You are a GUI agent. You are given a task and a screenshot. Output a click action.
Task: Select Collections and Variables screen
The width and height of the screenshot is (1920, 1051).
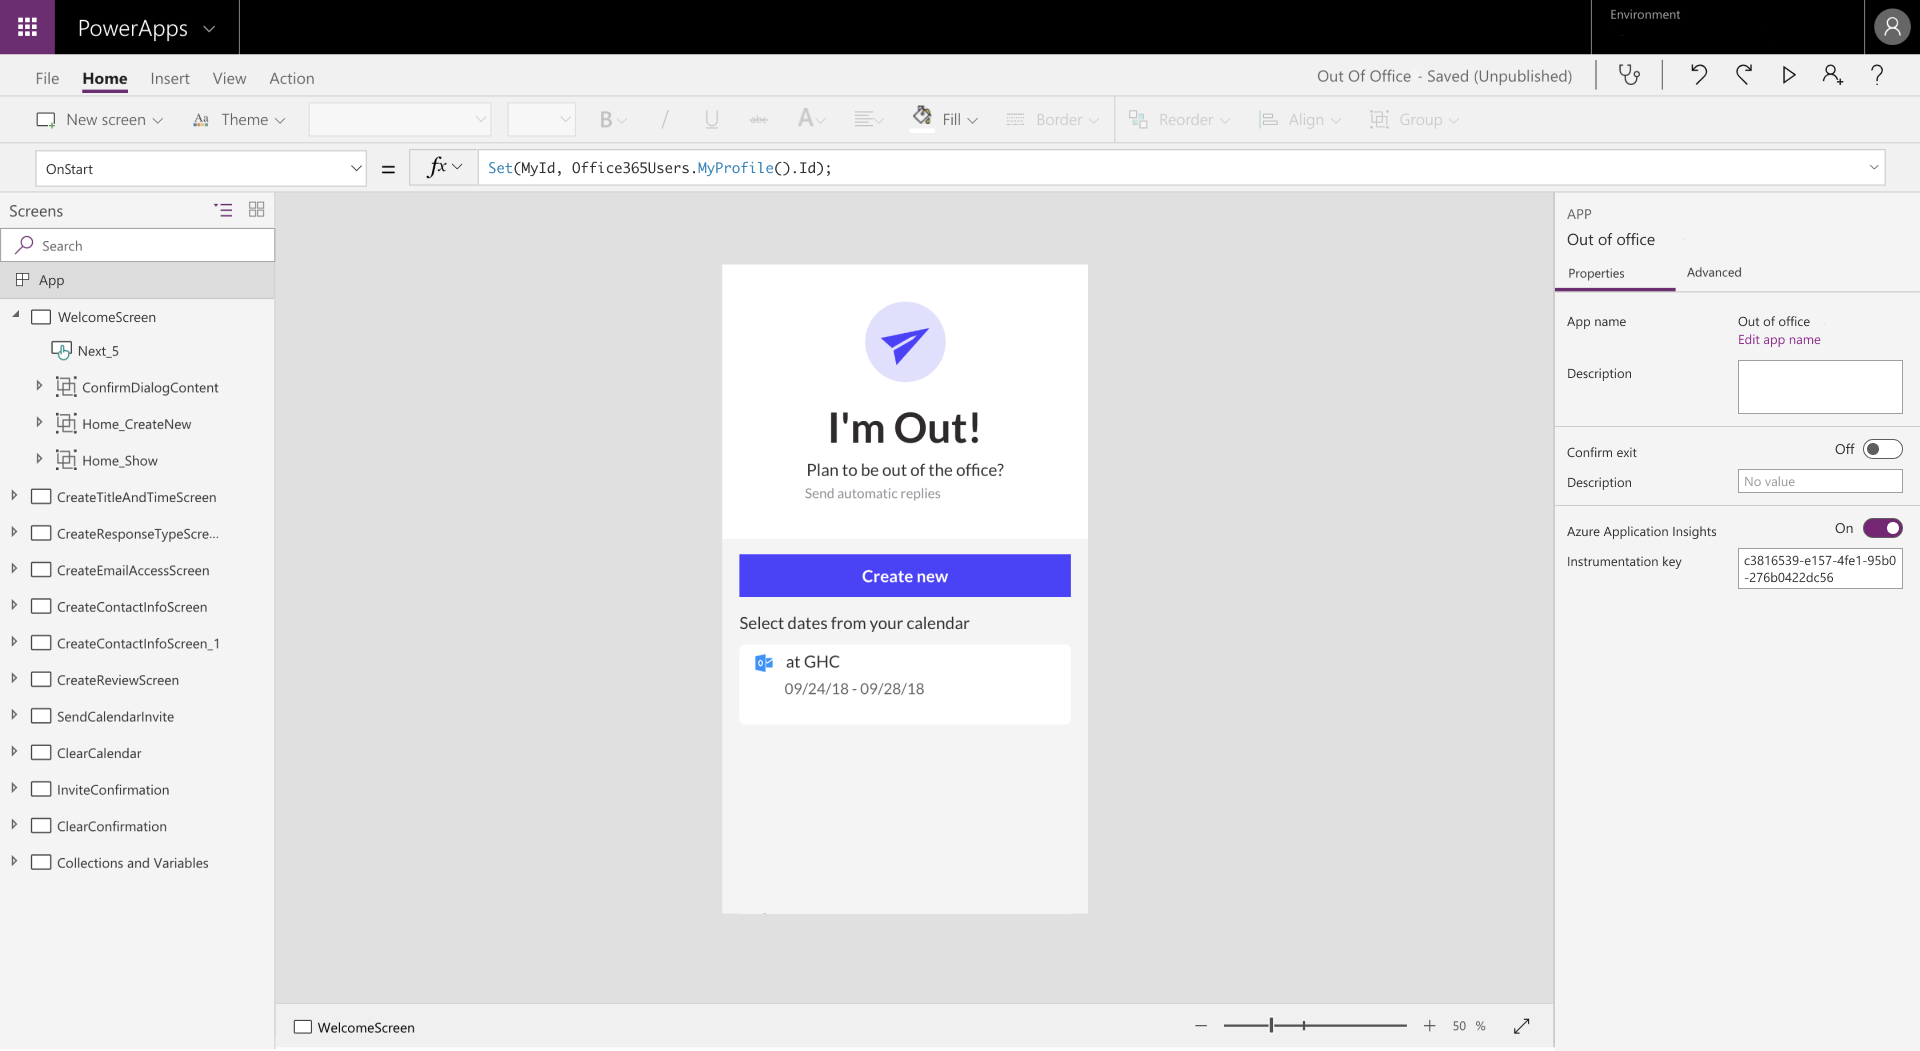(x=132, y=863)
